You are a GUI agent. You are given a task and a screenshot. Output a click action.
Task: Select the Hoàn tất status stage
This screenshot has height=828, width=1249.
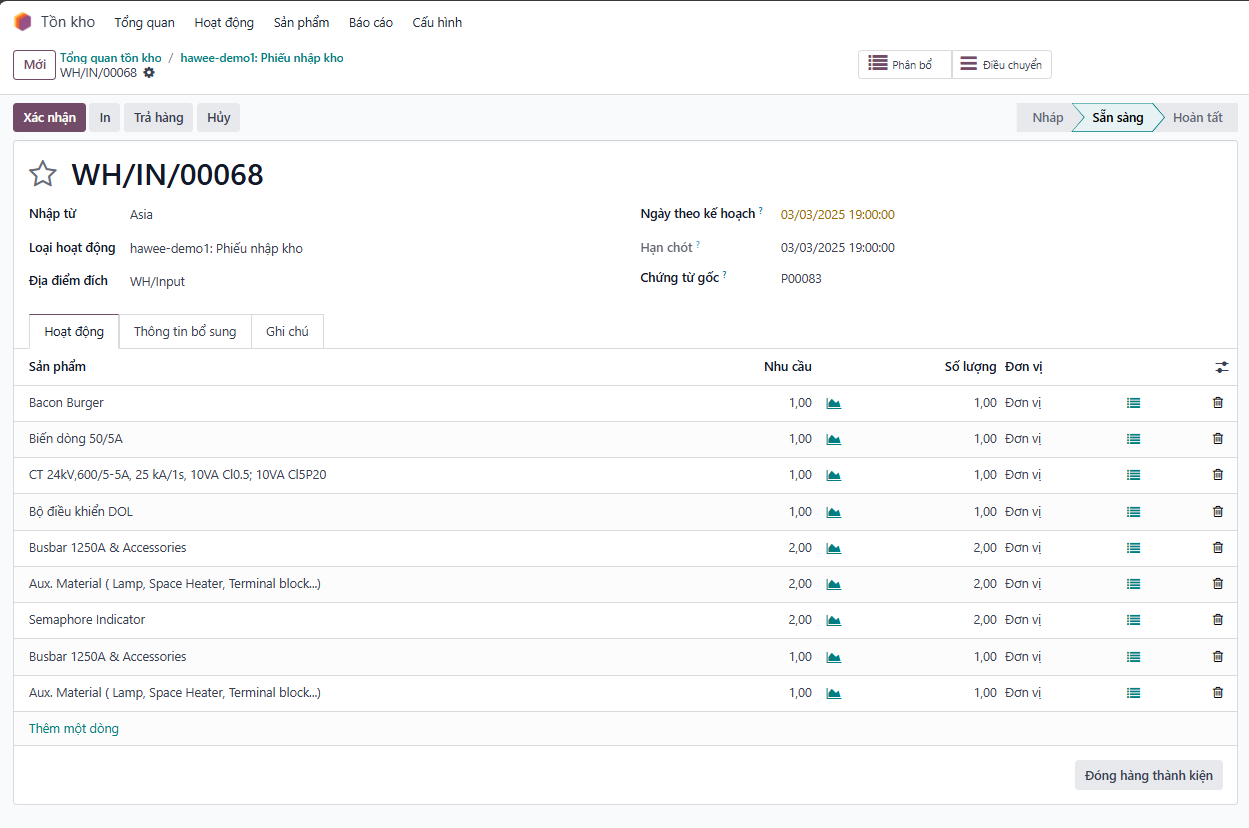[1197, 118]
